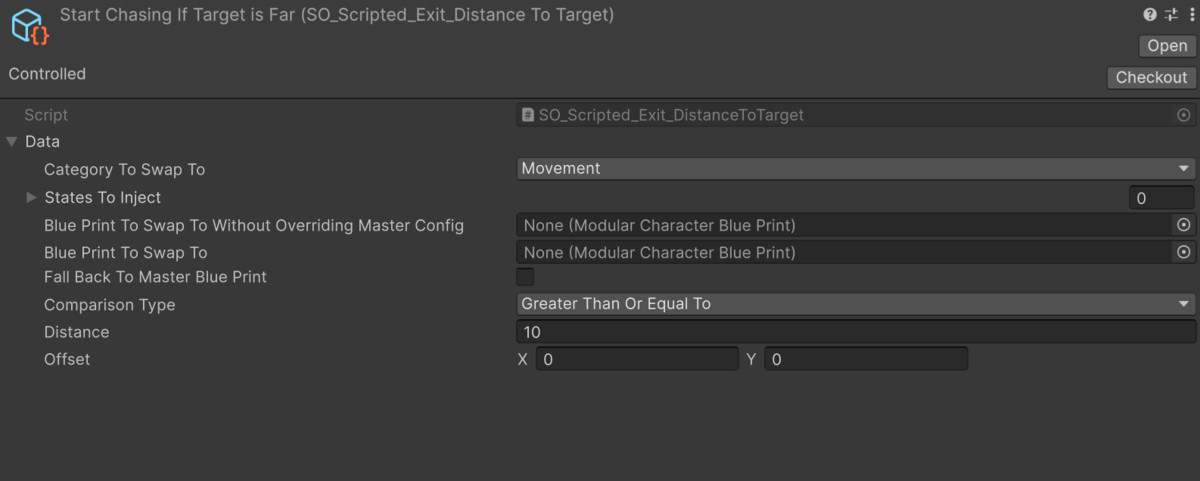
Task: Open the Category To Swap To dropdown
Action: point(856,169)
